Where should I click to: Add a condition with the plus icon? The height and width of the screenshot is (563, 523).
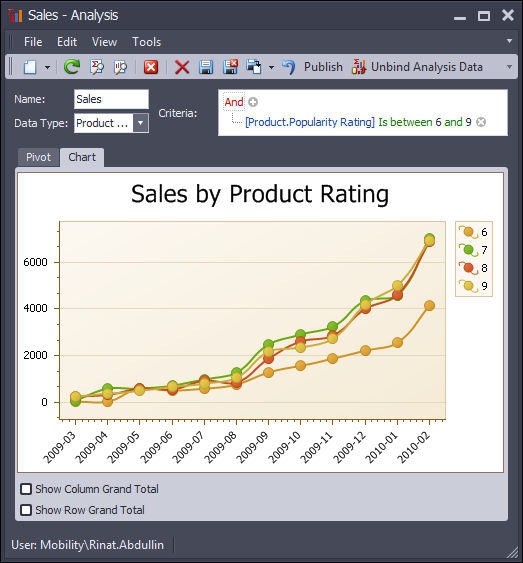pyautogui.click(x=253, y=102)
